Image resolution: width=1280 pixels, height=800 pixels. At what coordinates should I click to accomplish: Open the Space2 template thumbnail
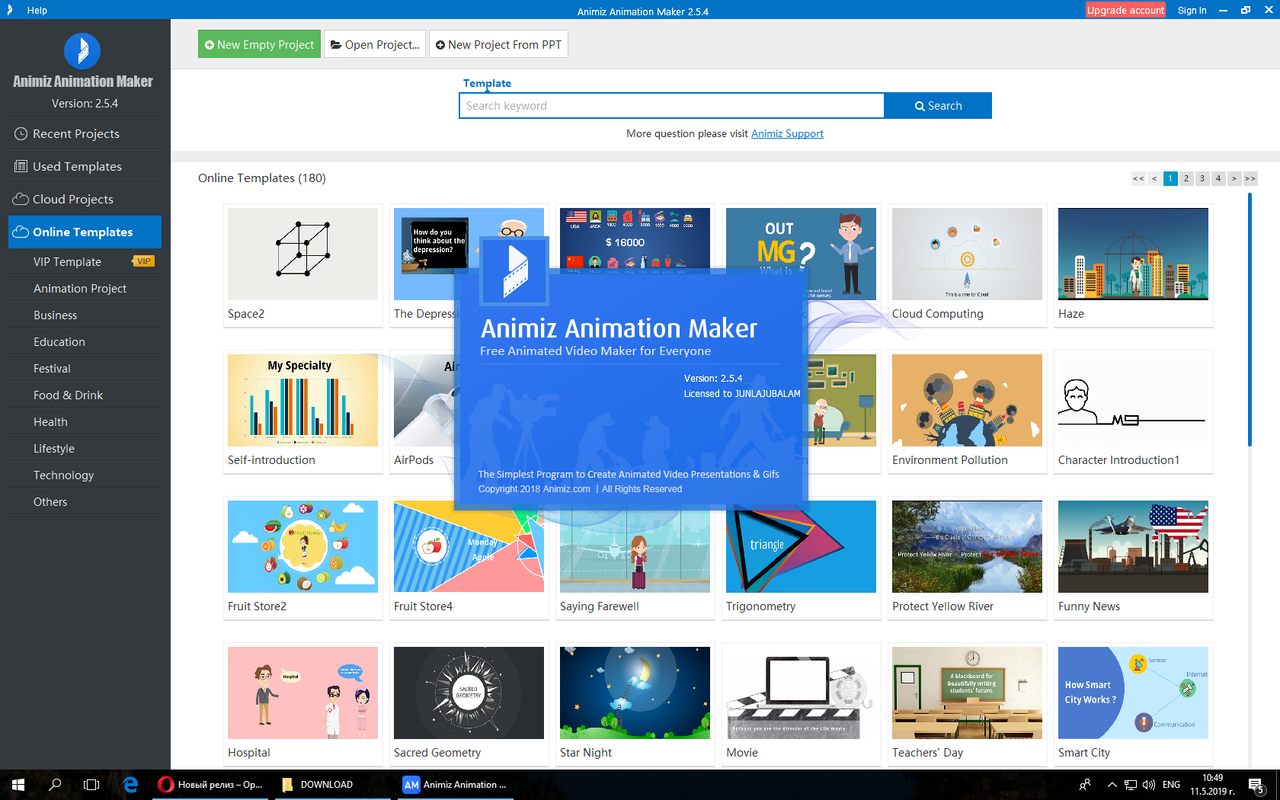(x=303, y=254)
